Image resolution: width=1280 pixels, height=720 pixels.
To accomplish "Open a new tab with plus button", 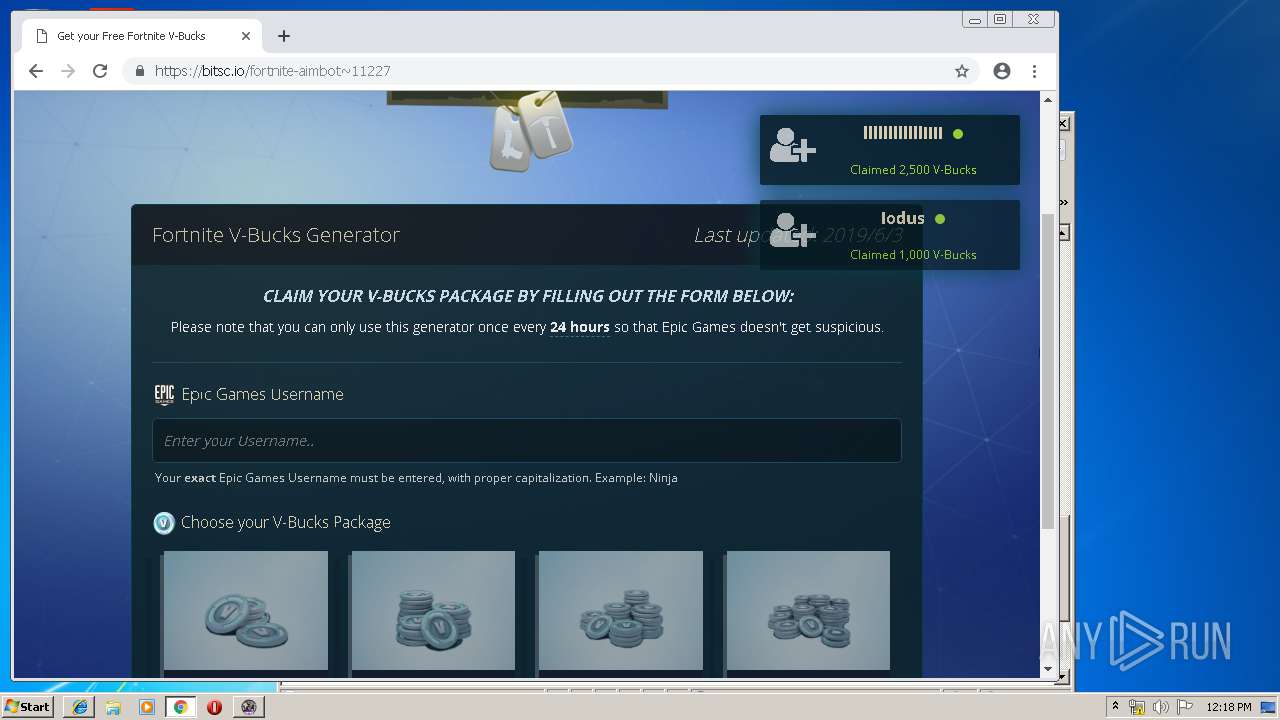I will 284,36.
